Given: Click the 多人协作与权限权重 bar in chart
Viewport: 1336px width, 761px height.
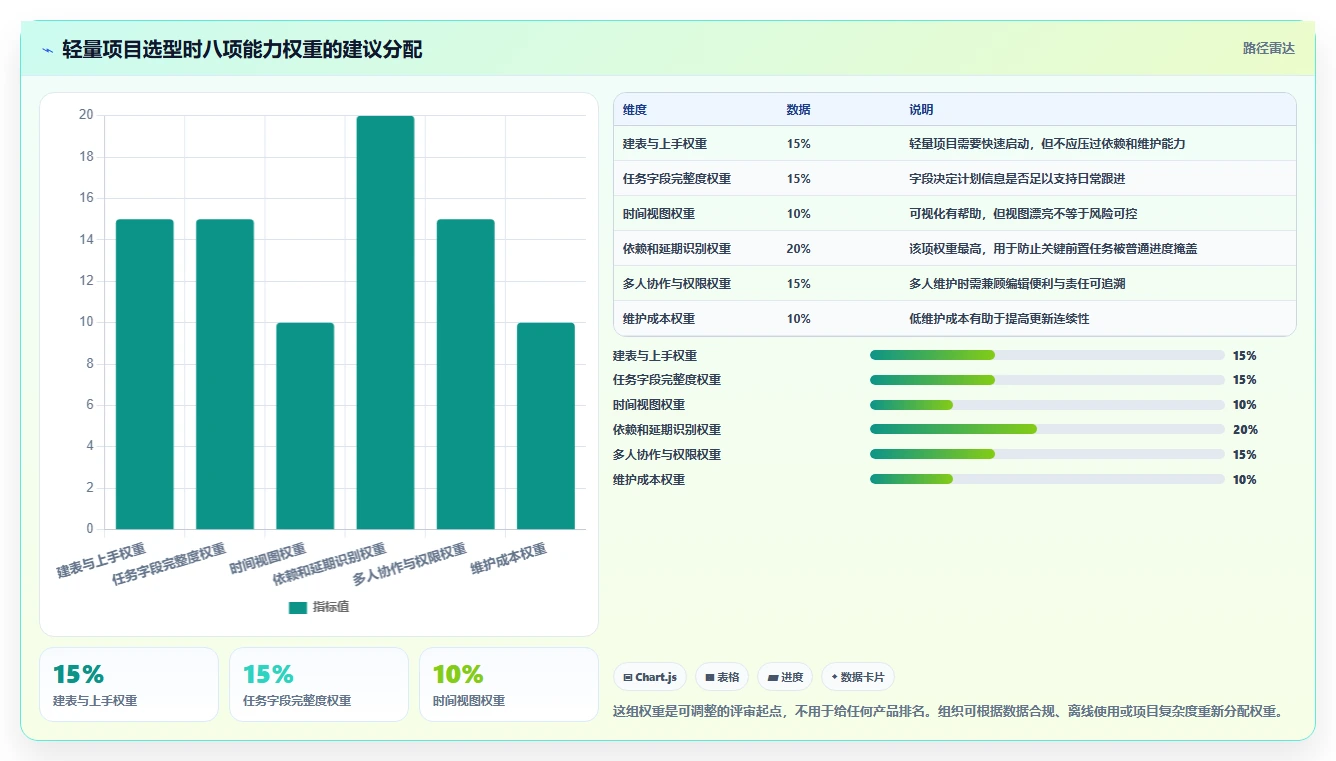Looking at the screenshot, I should click(466, 374).
